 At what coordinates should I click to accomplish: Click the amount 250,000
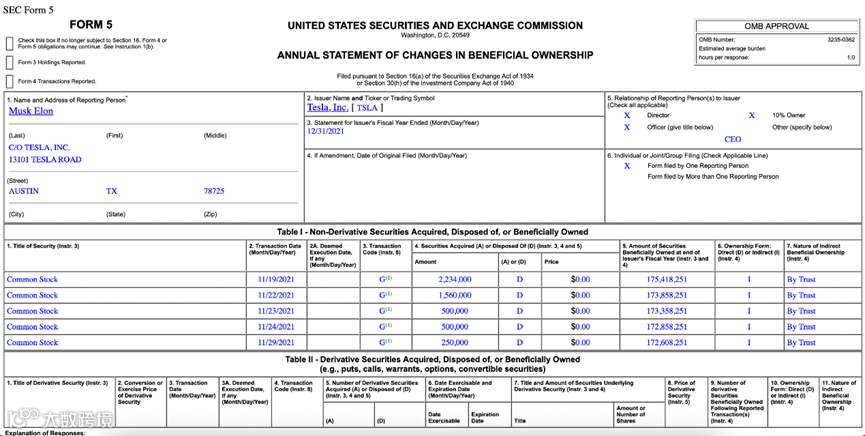pyautogui.click(x=455, y=343)
